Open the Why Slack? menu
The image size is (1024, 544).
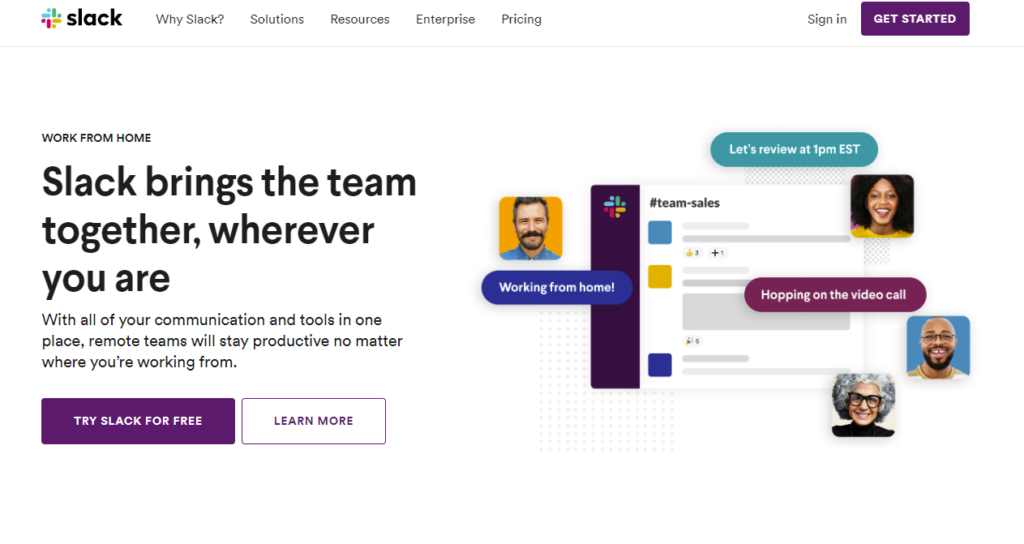pos(189,20)
